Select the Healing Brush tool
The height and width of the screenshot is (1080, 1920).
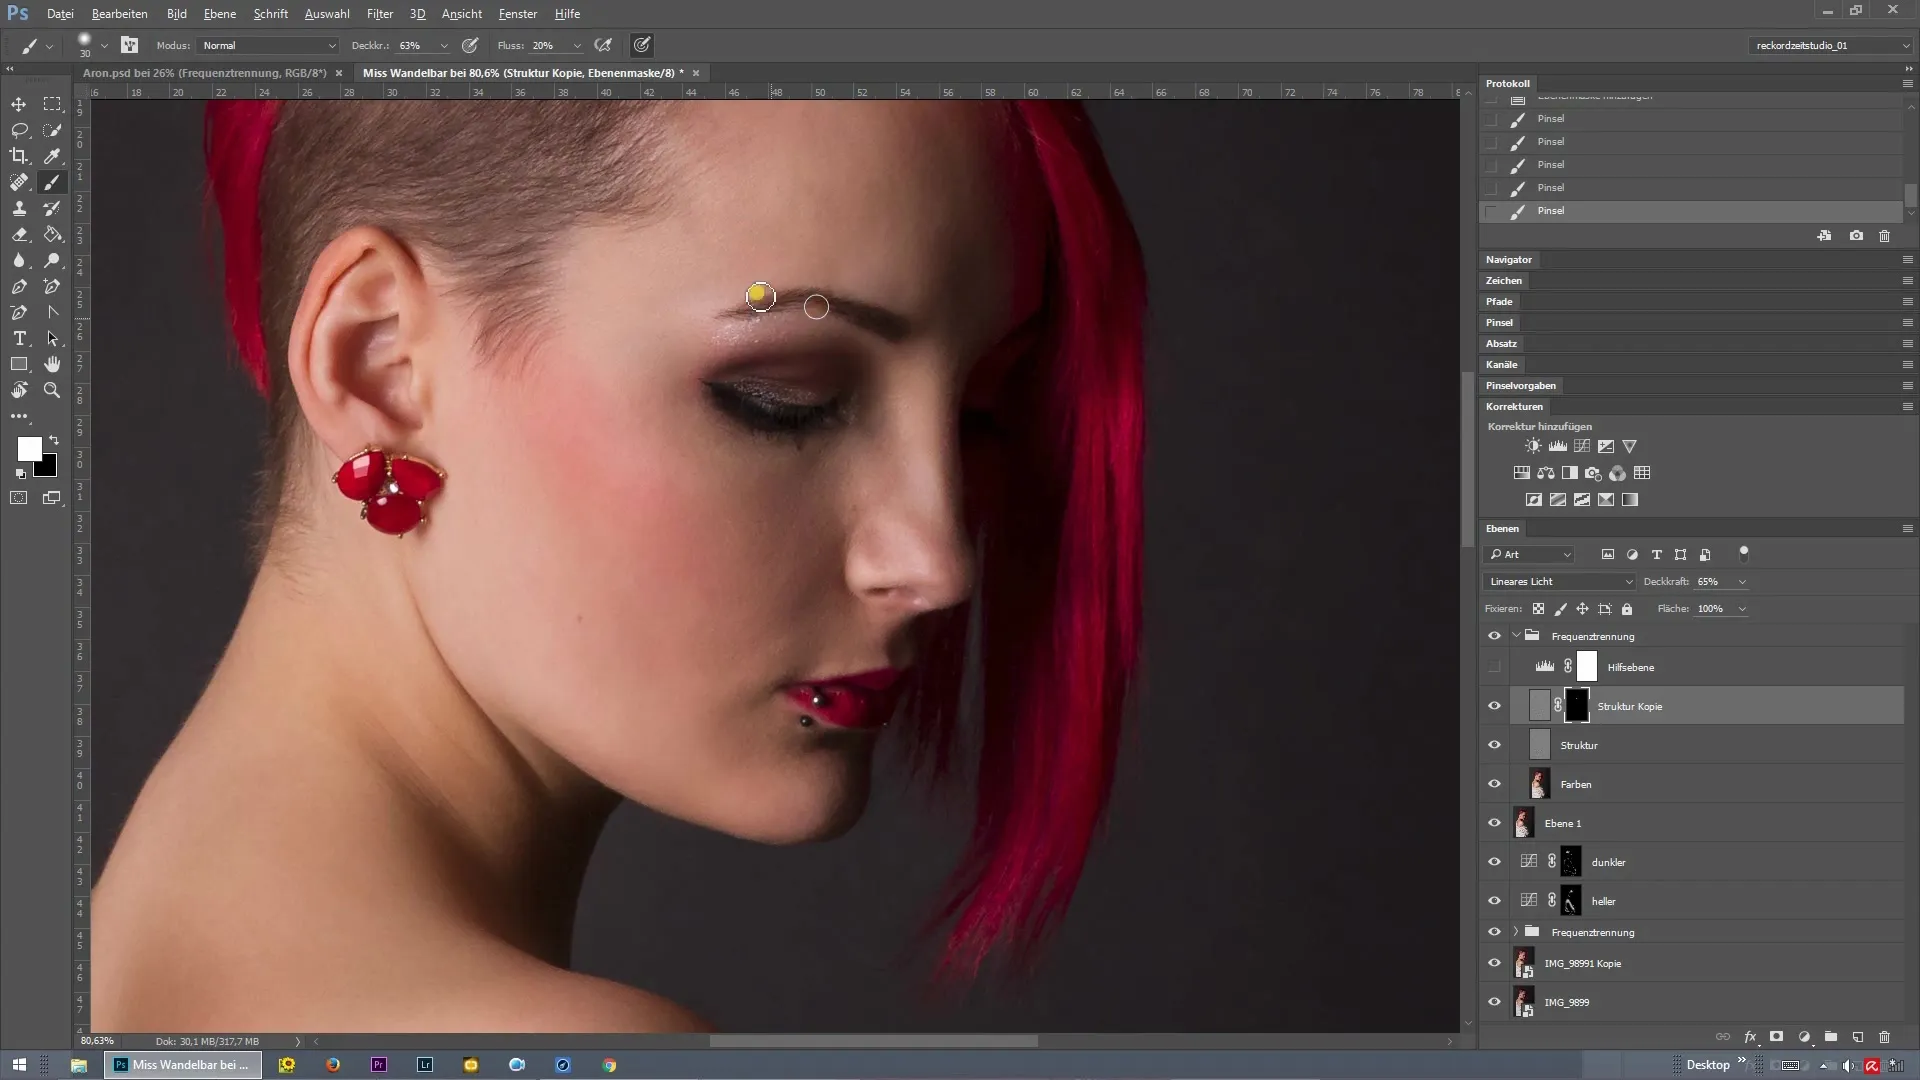pyautogui.click(x=19, y=182)
